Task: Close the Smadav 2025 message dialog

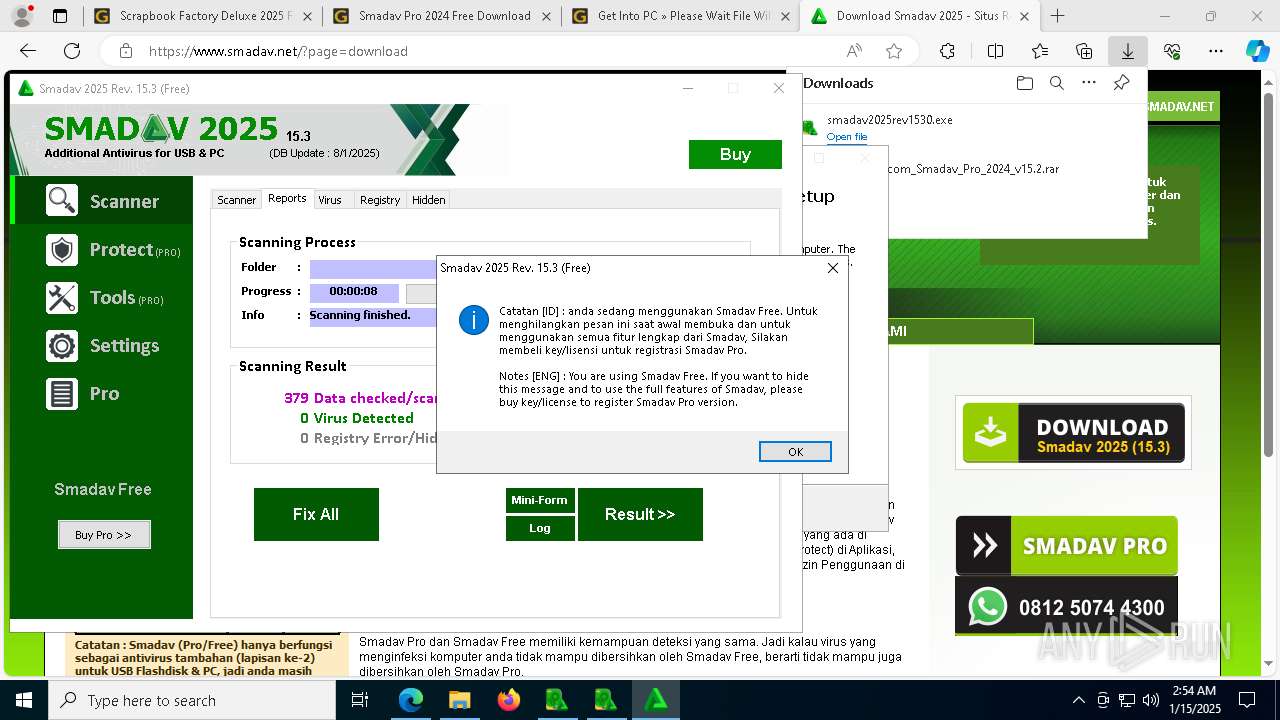Action: 833,268
